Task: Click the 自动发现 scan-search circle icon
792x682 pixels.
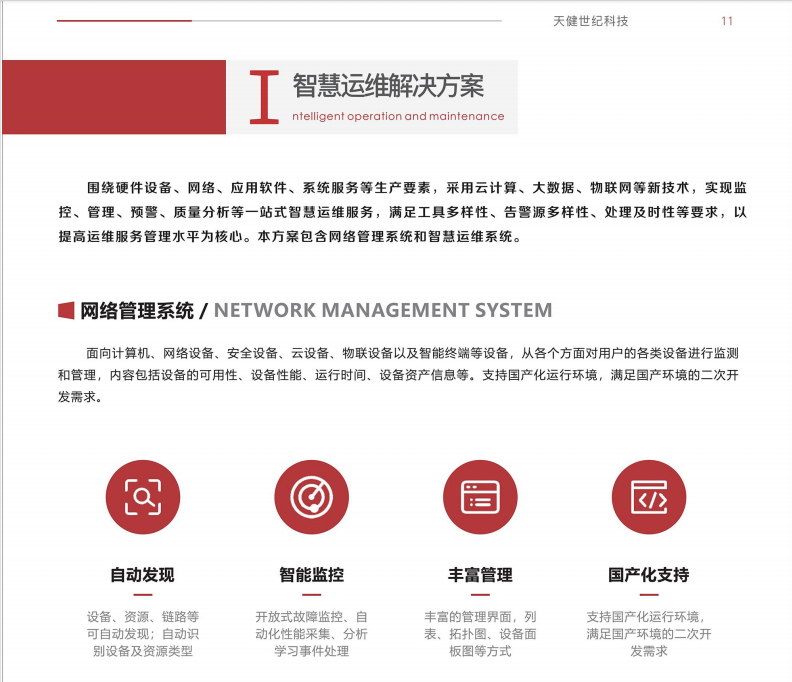Action: 143,497
